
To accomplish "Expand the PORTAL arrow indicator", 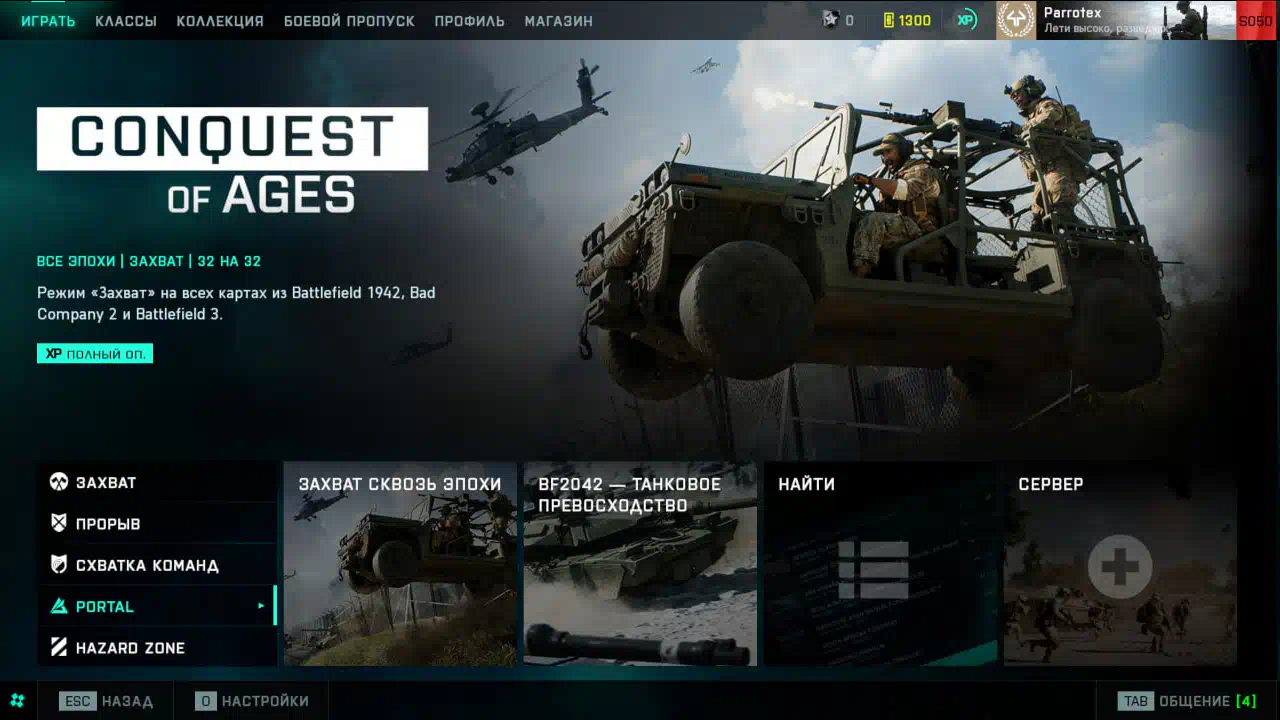I will point(261,606).
